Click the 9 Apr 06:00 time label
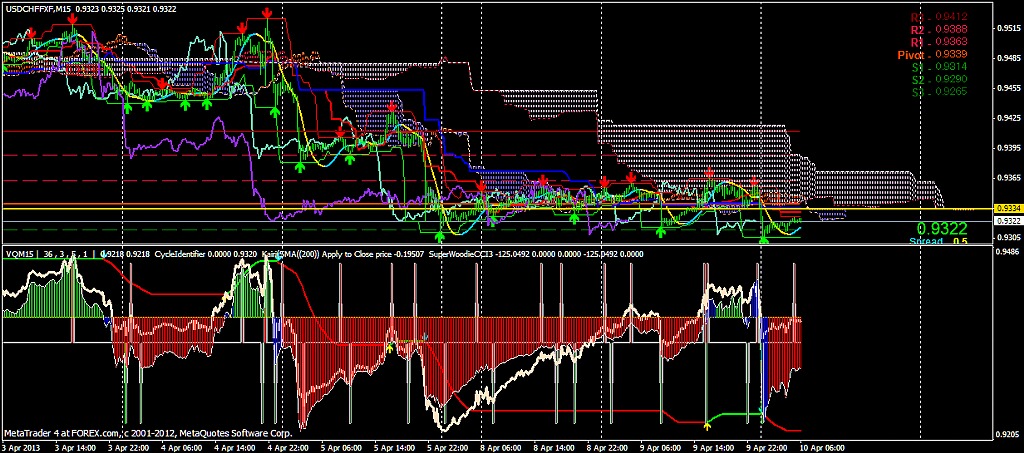 pyautogui.click(x=660, y=448)
